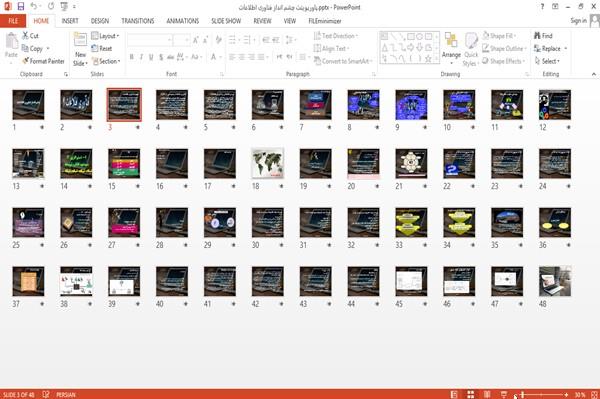
Task: Click the Find button
Action: click(x=543, y=36)
